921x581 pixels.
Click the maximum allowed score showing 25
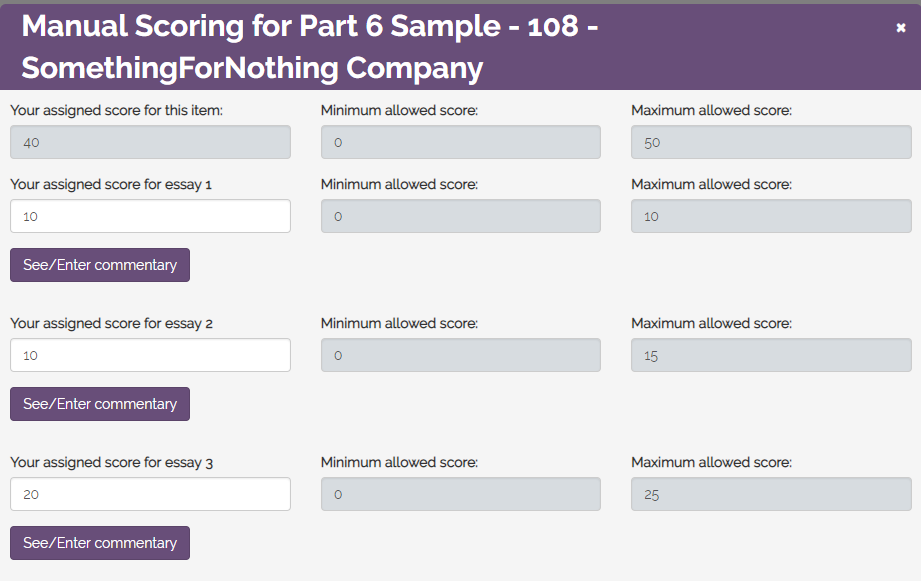(770, 493)
